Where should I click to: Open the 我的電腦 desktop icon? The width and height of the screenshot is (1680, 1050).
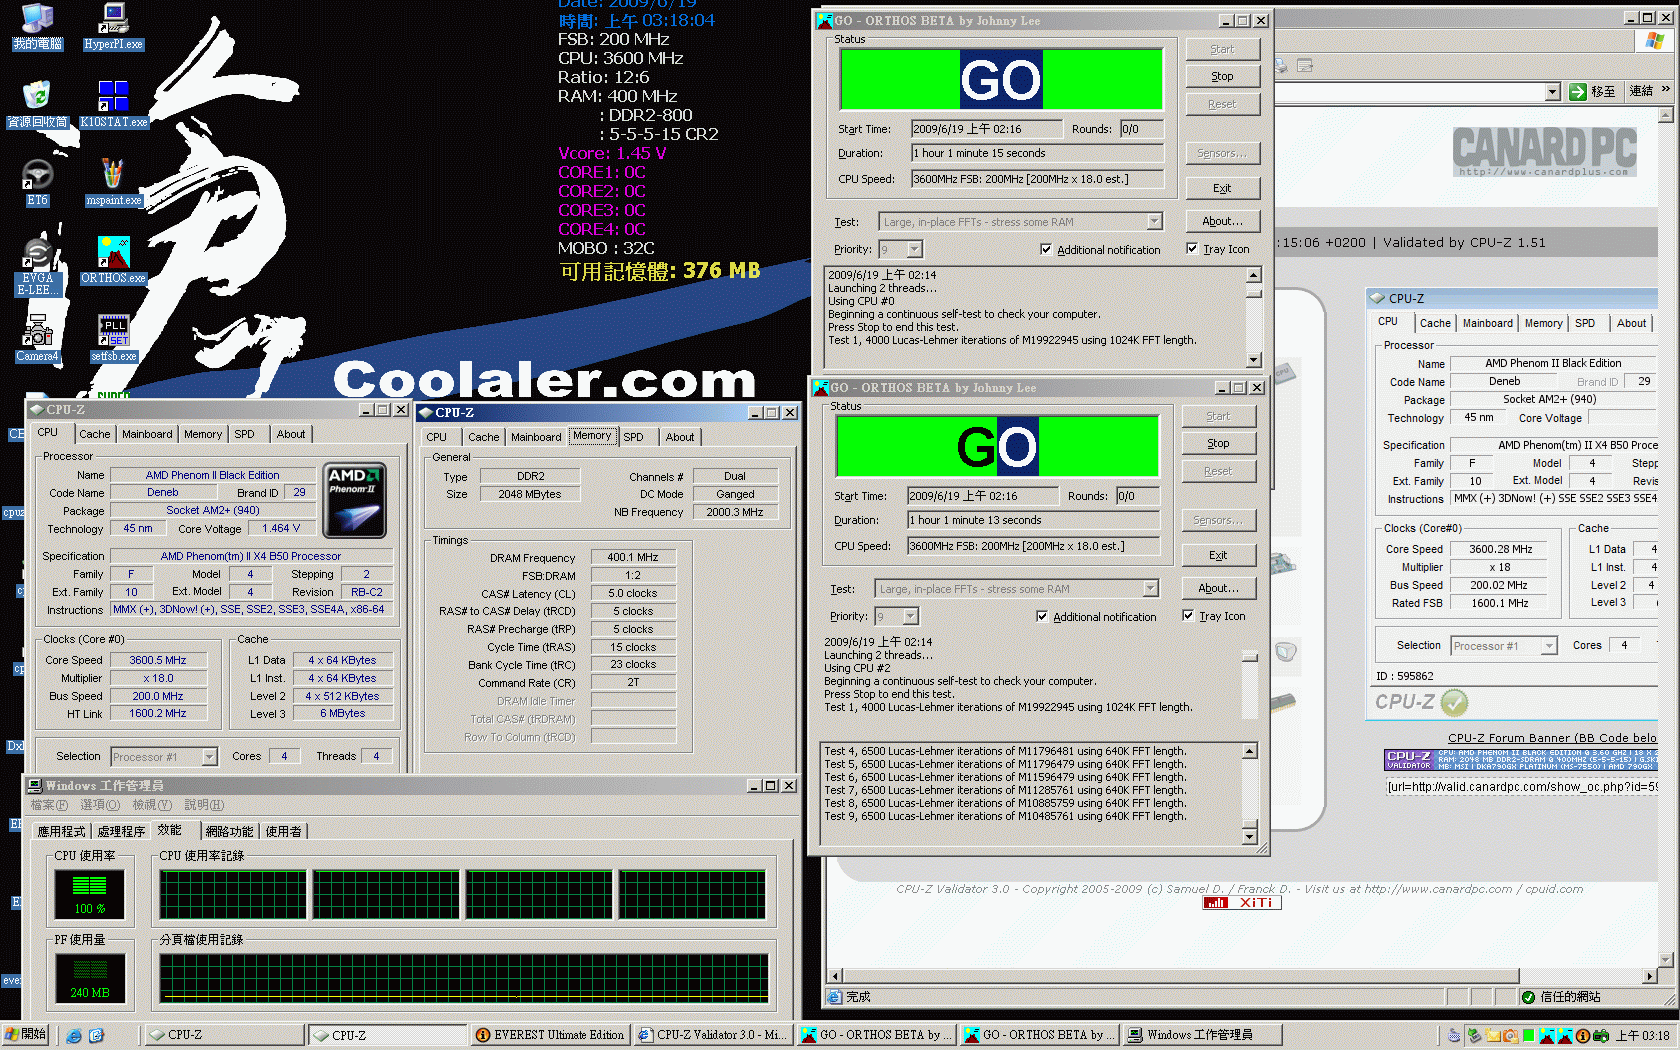click(x=37, y=26)
